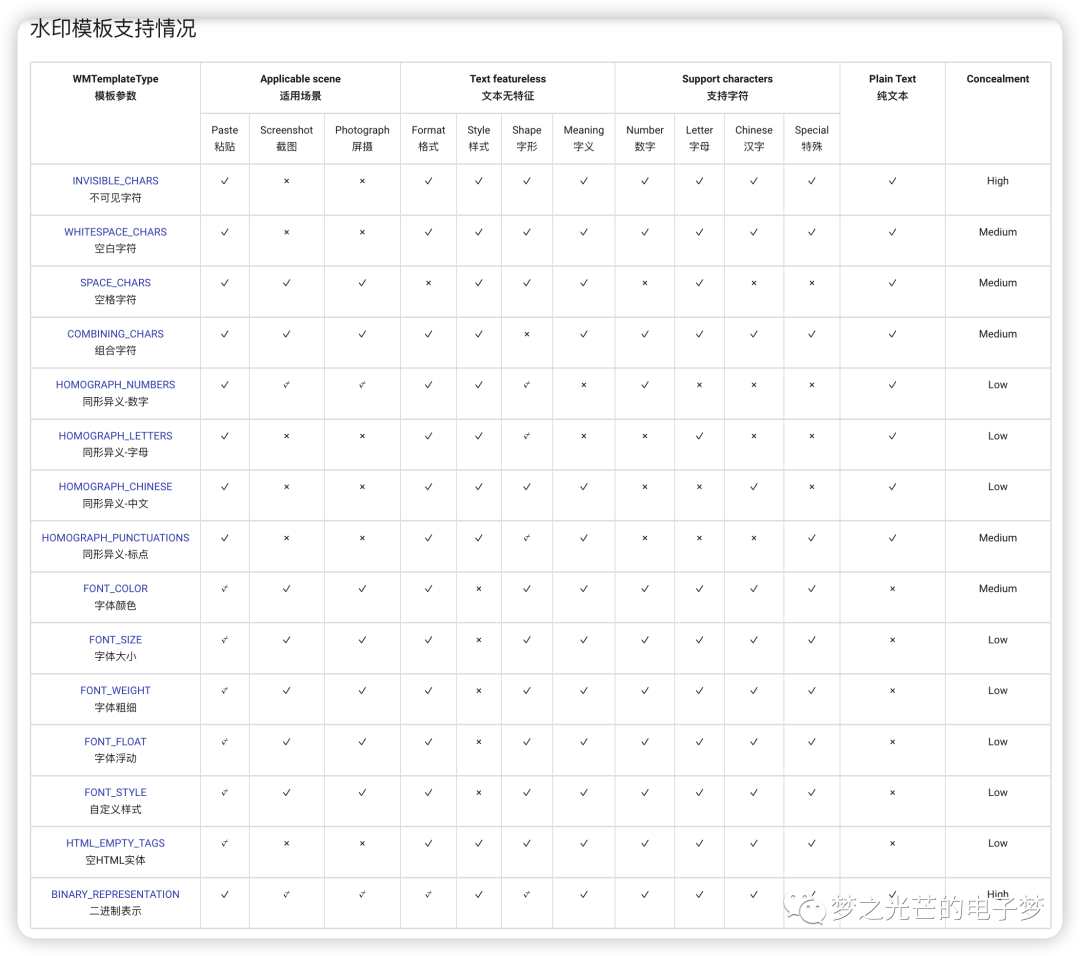
Task: Open the FONT_COLOR template link
Action: (x=115, y=589)
